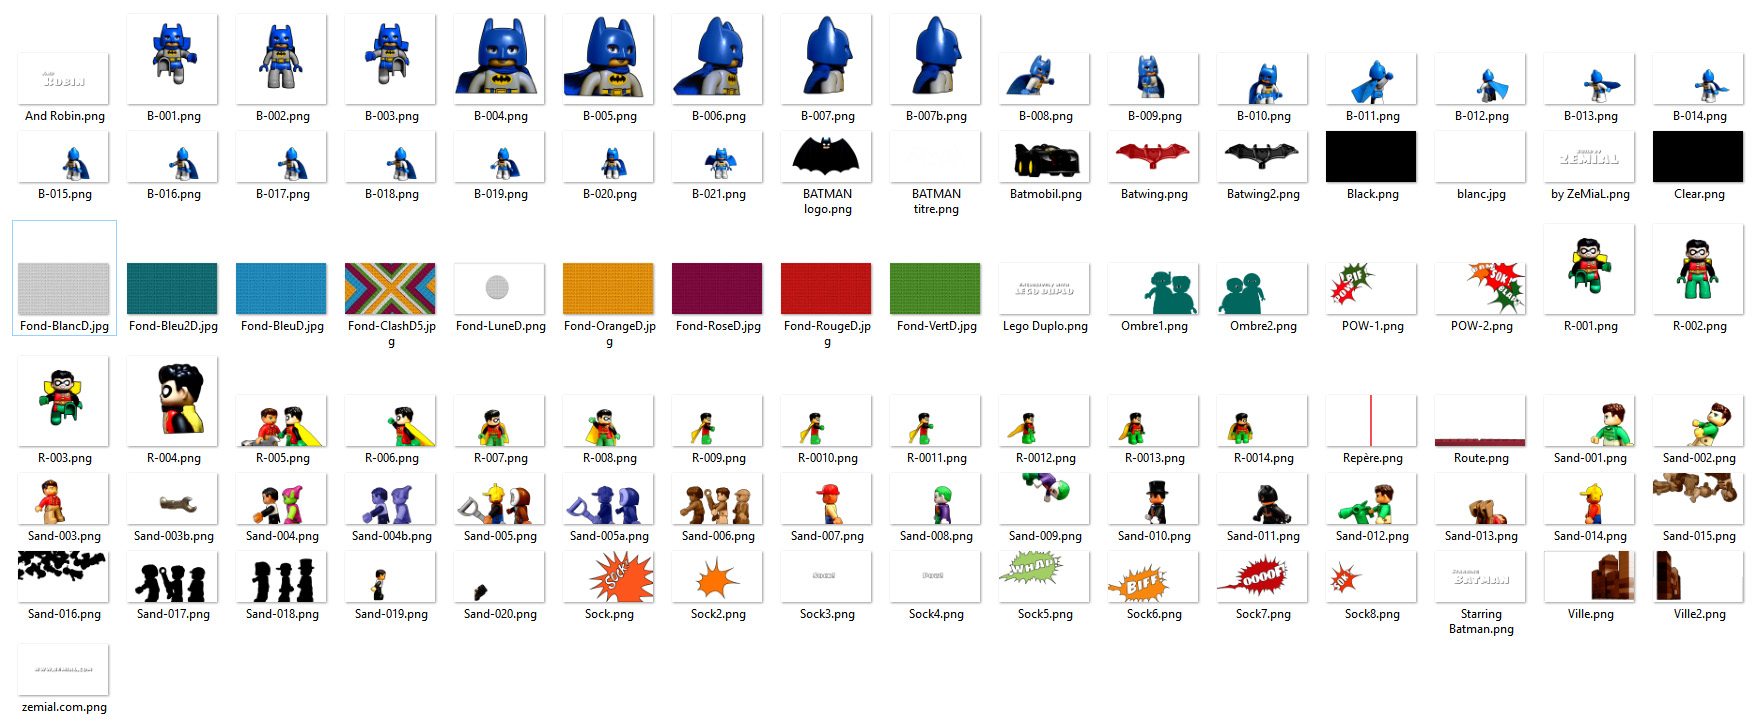Select the zemial.com.png file
Image resolution: width=1756 pixels, height=724 pixels.
pos(64,670)
